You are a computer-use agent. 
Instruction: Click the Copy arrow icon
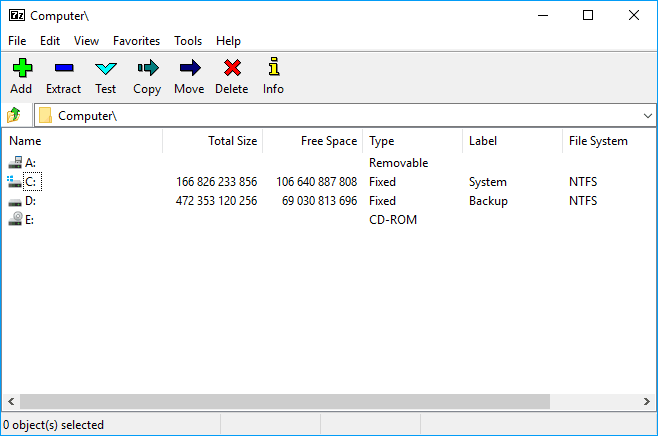[148, 68]
